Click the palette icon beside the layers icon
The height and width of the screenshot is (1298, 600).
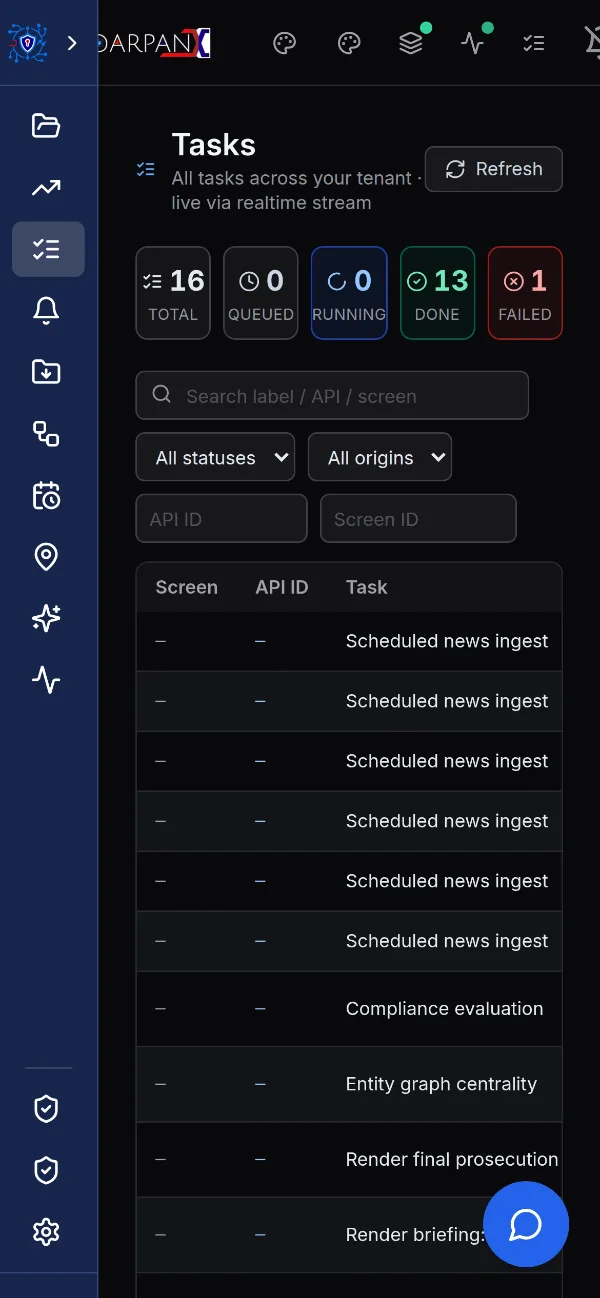pos(349,43)
